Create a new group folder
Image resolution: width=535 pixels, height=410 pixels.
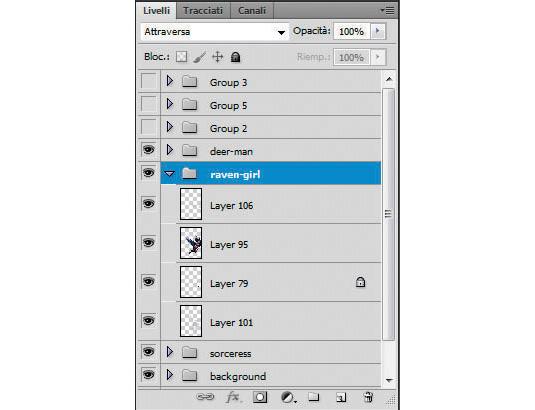click(314, 397)
